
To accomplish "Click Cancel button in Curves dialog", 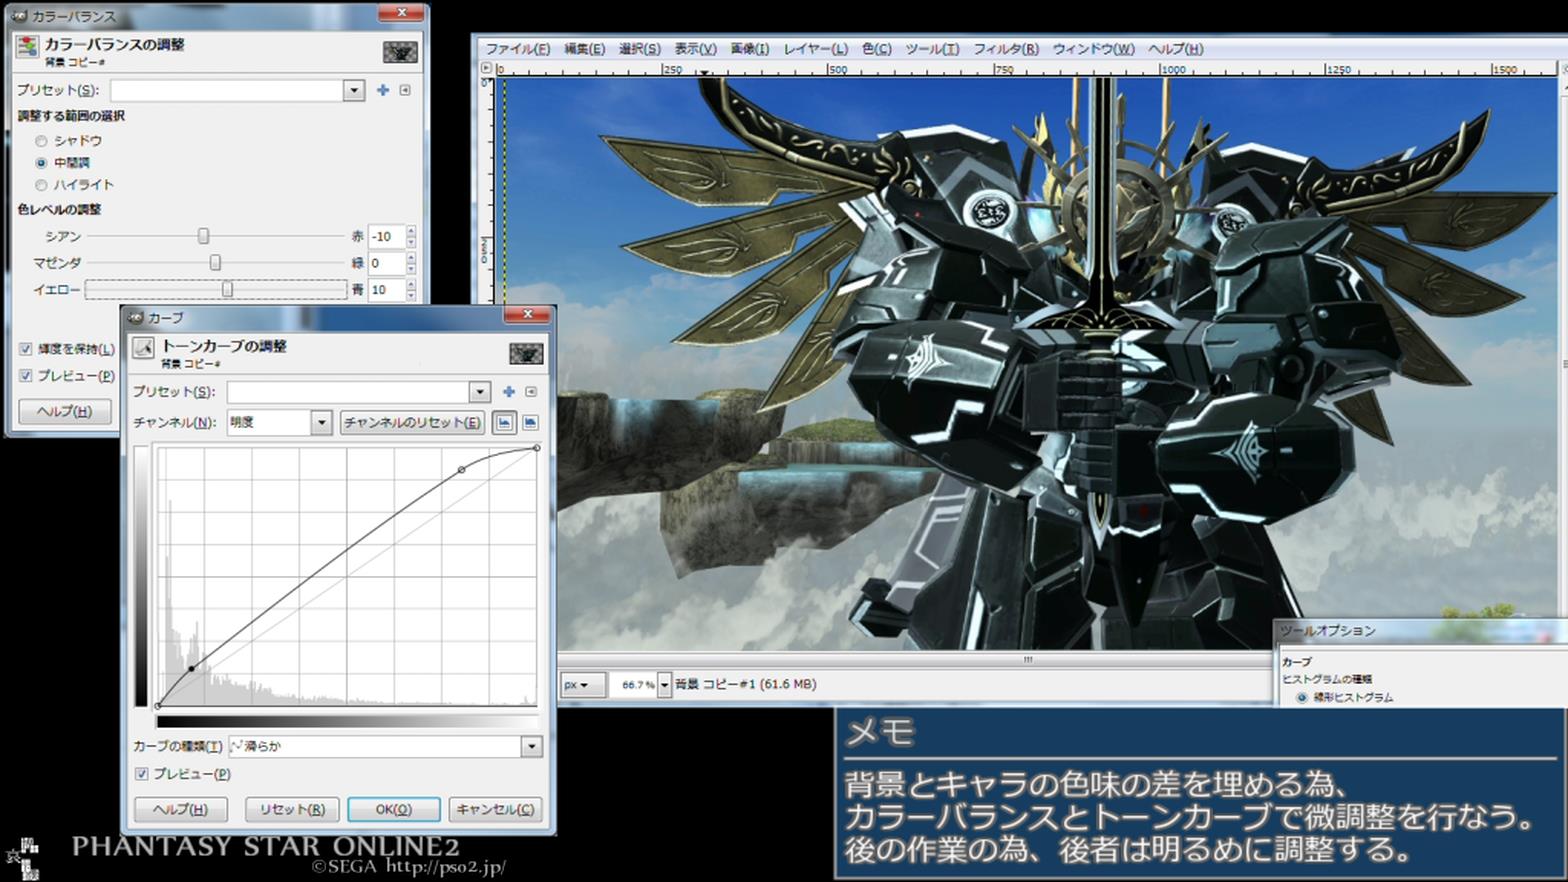I will point(495,809).
